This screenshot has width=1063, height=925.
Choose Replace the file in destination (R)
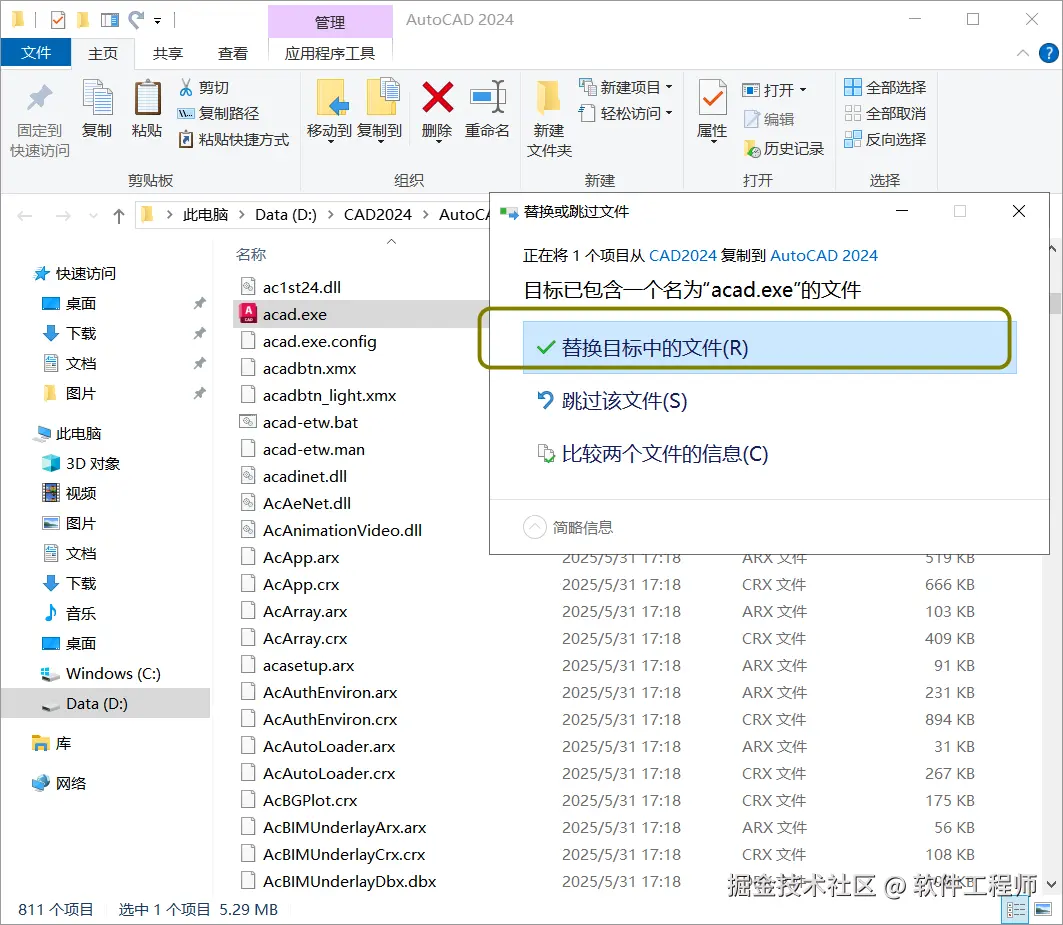pyautogui.click(x=769, y=348)
